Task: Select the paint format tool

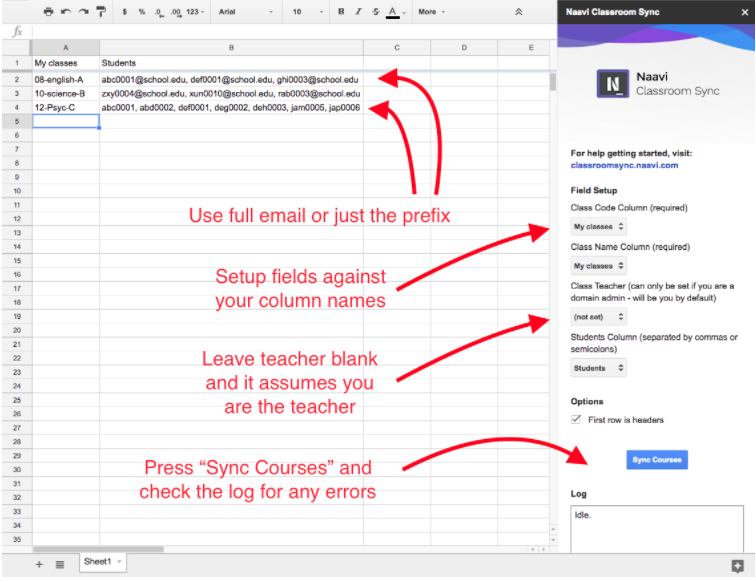Action: point(101,12)
